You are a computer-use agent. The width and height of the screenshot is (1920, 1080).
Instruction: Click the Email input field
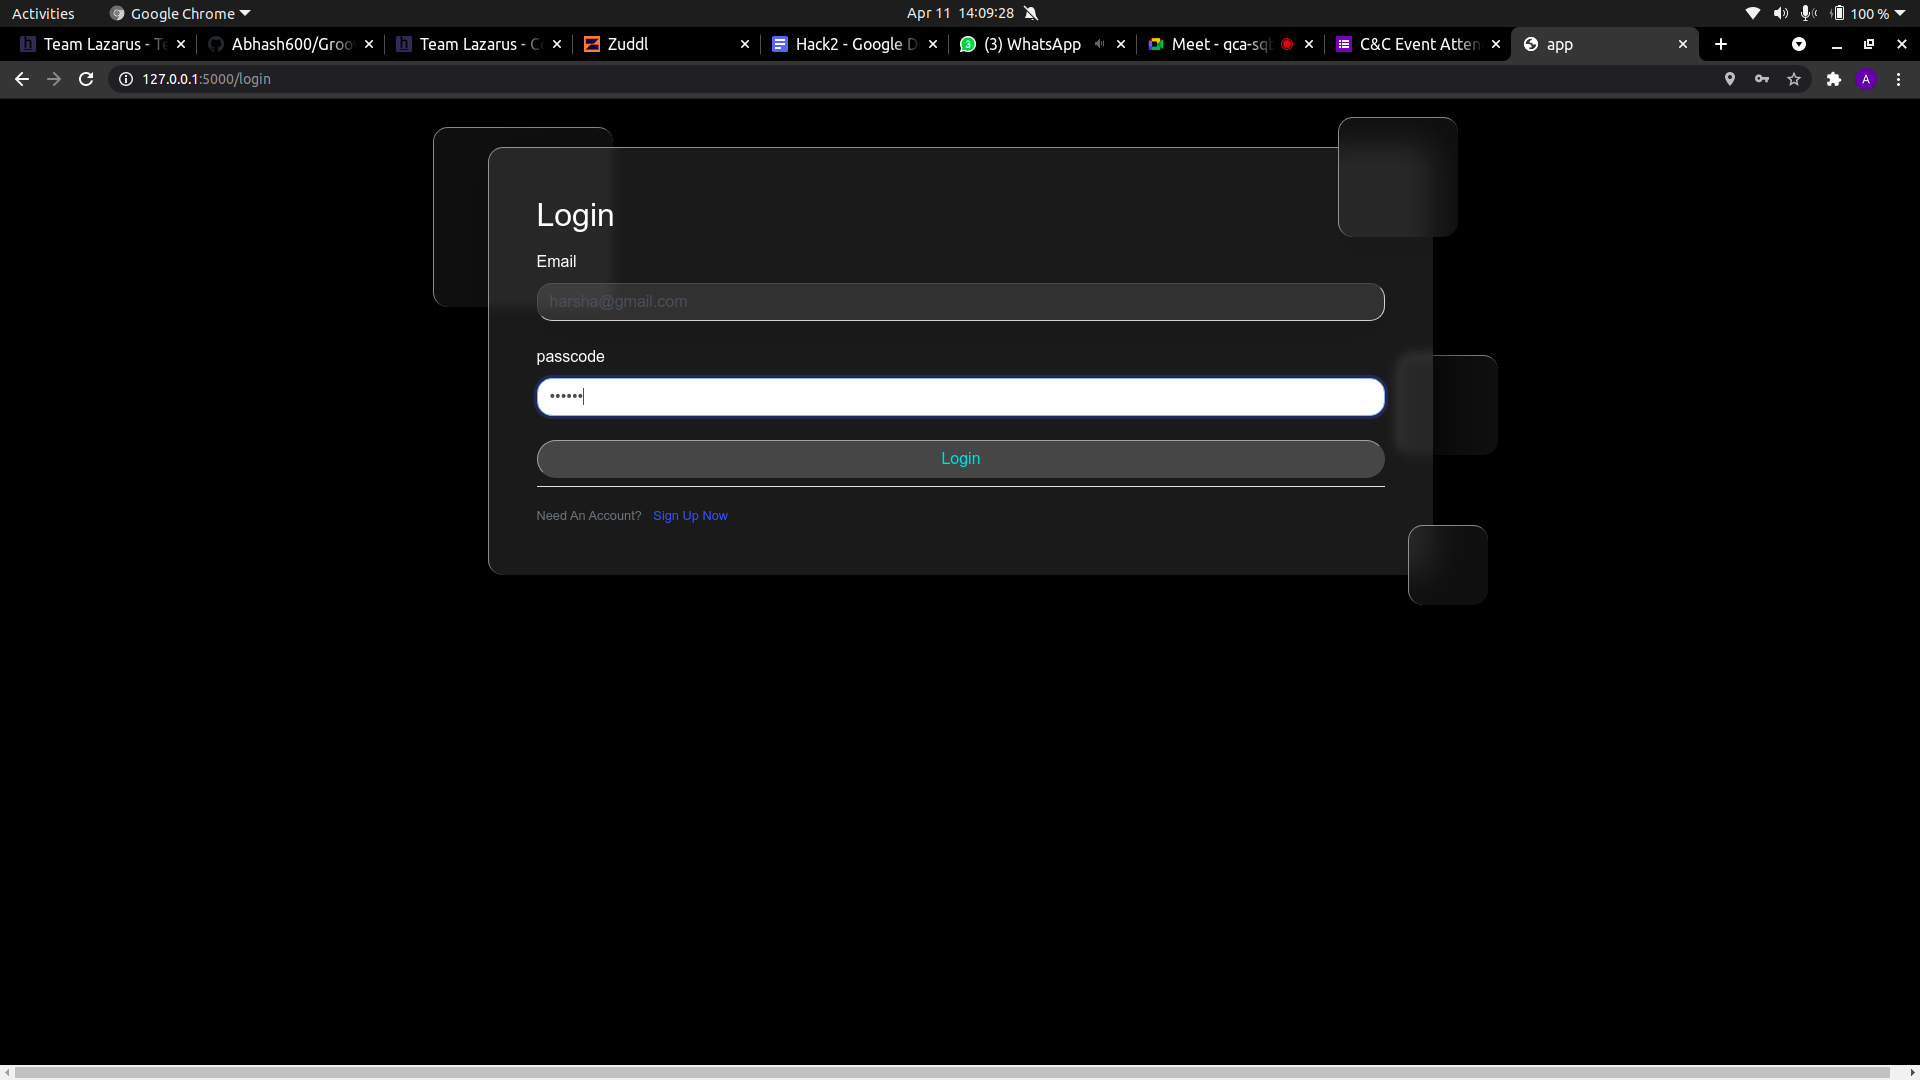click(960, 302)
